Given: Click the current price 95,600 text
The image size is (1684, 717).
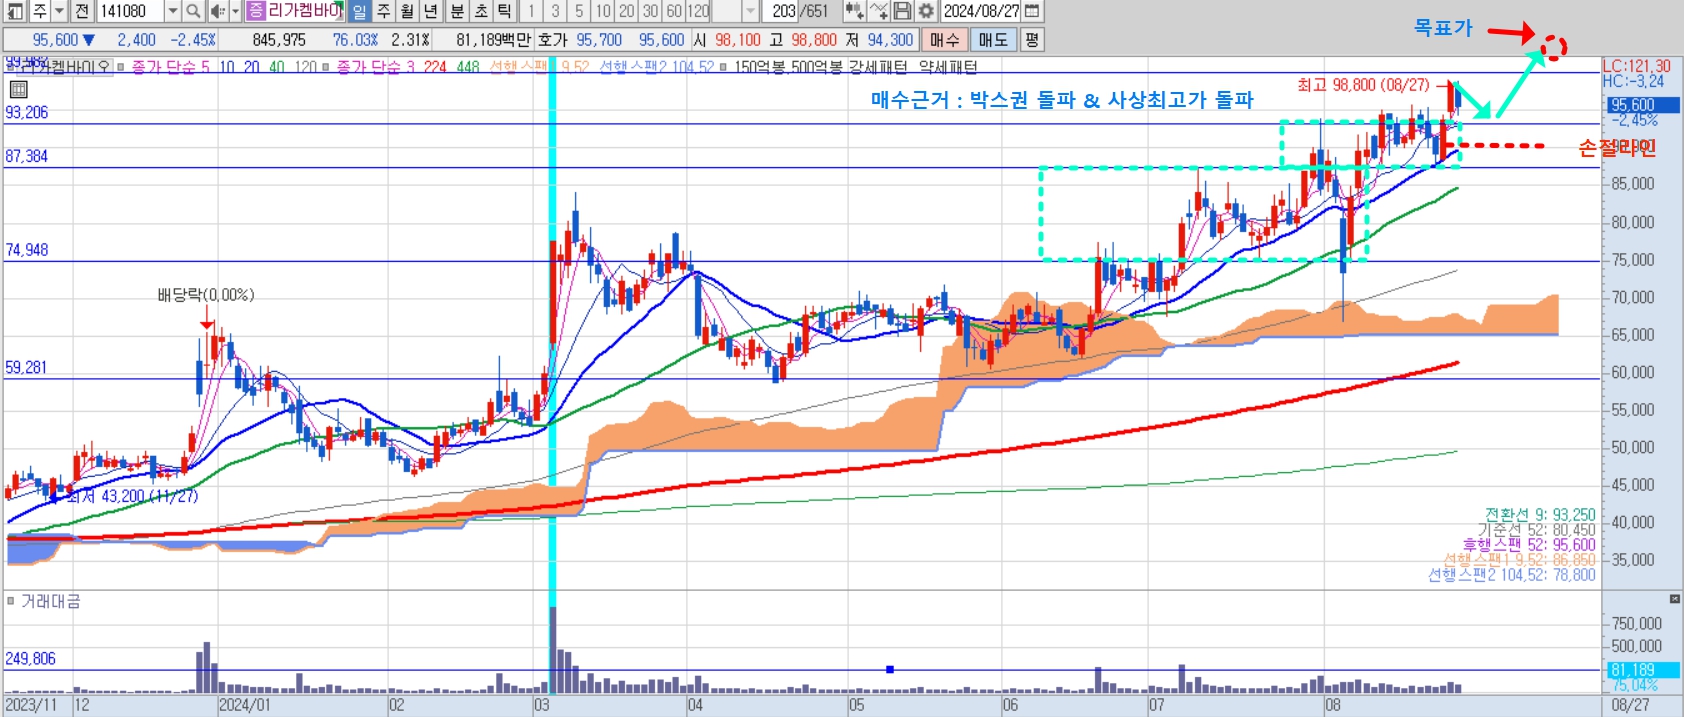Looking at the screenshot, I should (x=55, y=40).
